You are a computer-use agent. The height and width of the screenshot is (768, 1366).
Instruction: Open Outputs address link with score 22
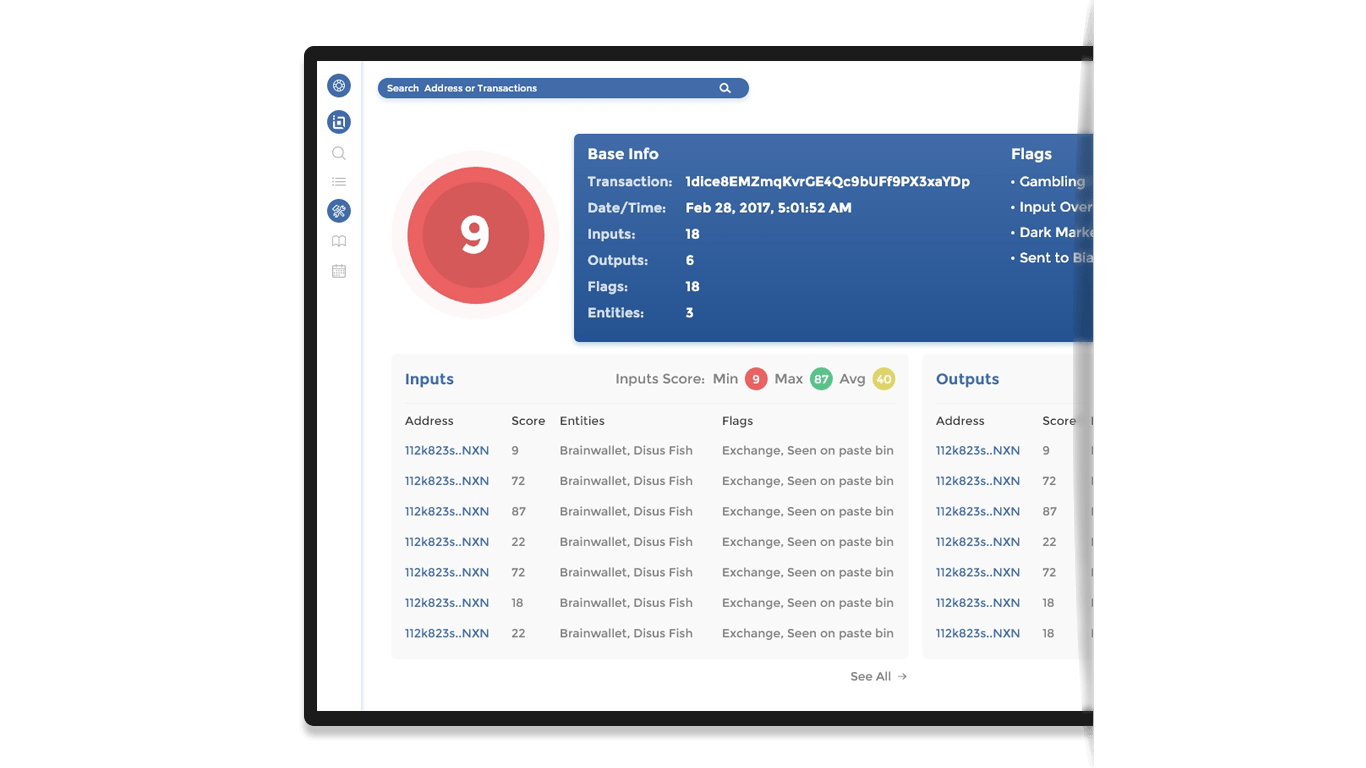click(978, 542)
